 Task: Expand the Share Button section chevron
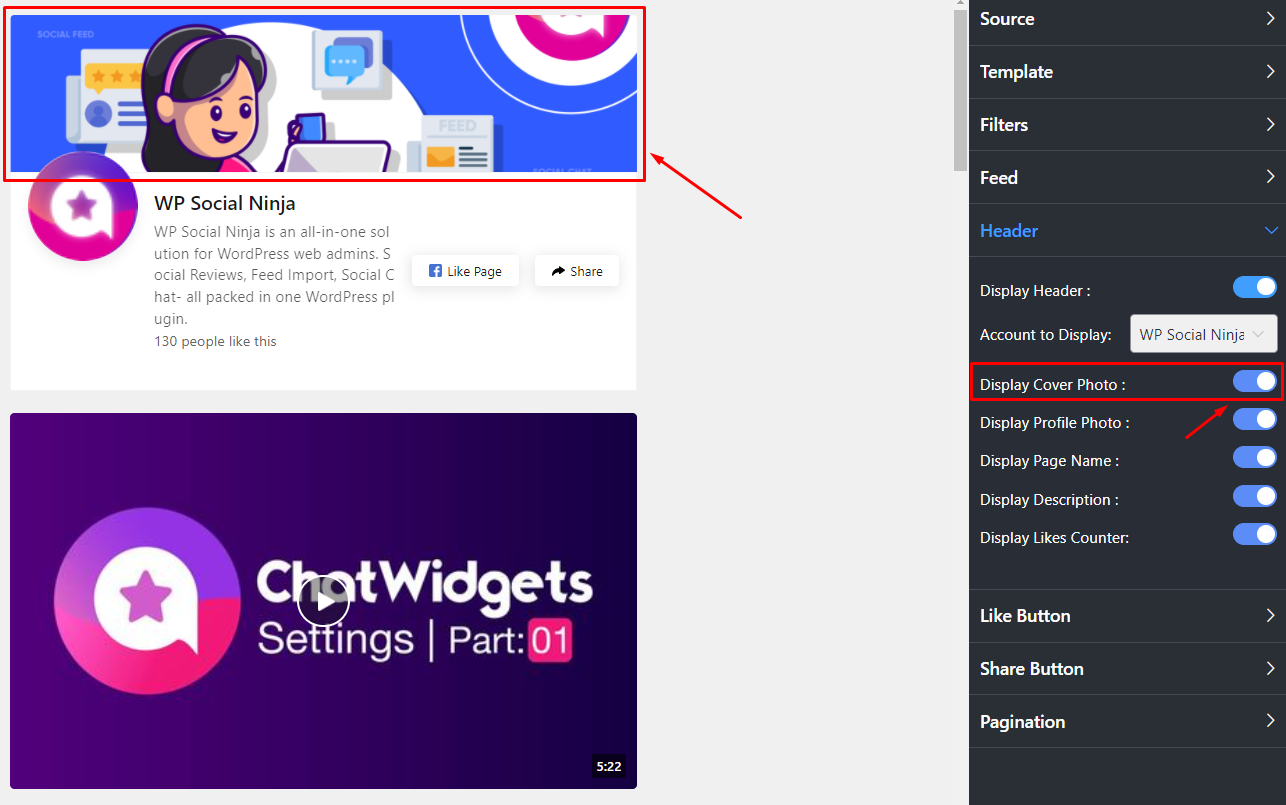[1271, 668]
